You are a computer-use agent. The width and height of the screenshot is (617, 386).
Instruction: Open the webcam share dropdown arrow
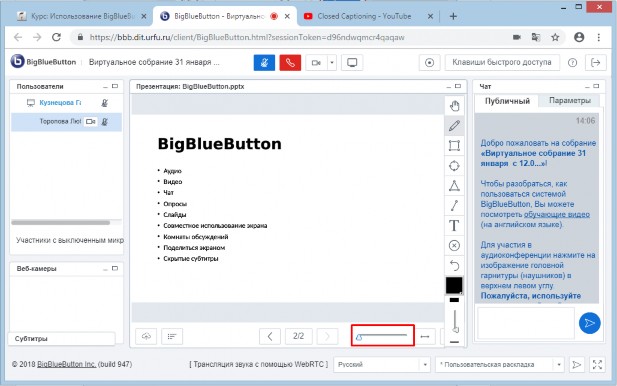coord(332,63)
